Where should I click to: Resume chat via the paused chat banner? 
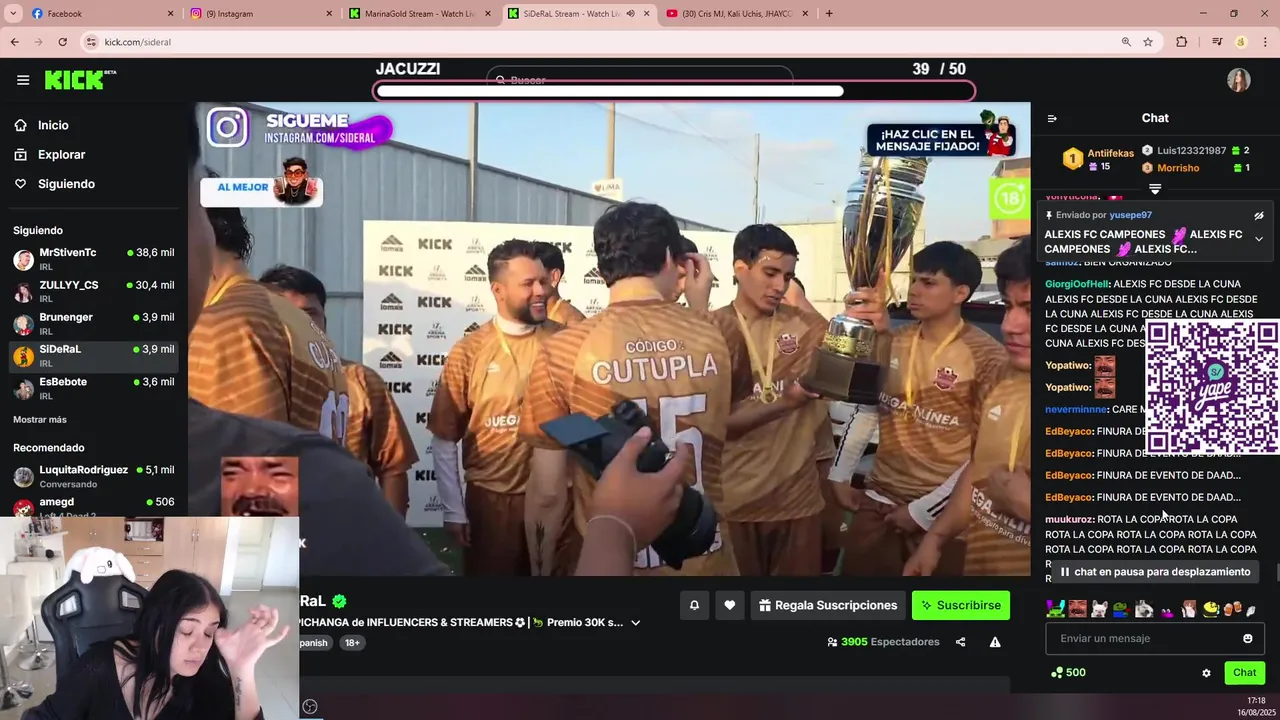click(1154, 572)
